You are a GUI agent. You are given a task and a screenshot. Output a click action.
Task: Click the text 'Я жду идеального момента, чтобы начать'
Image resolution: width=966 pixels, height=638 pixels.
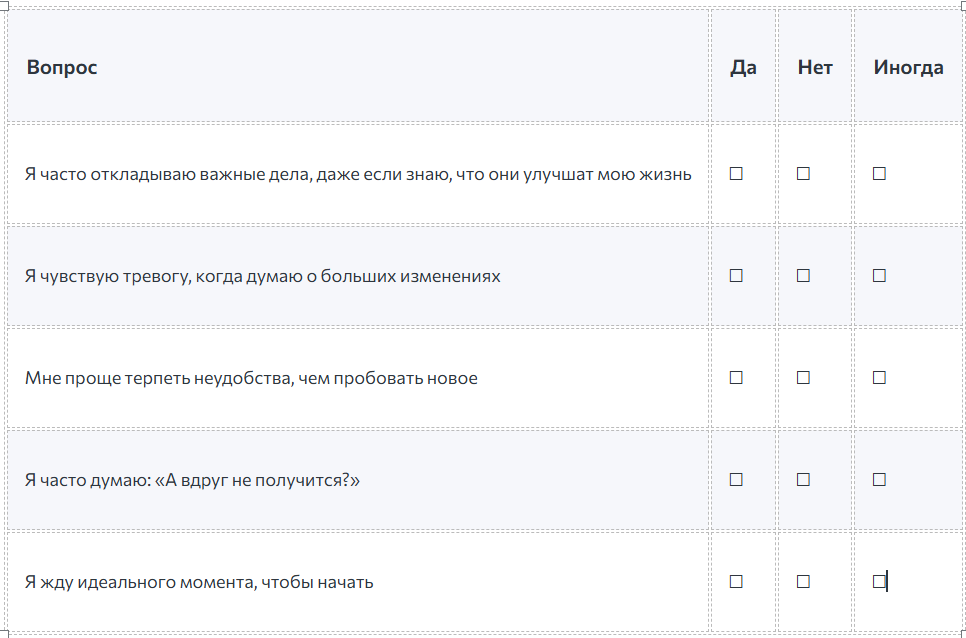(199, 582)
